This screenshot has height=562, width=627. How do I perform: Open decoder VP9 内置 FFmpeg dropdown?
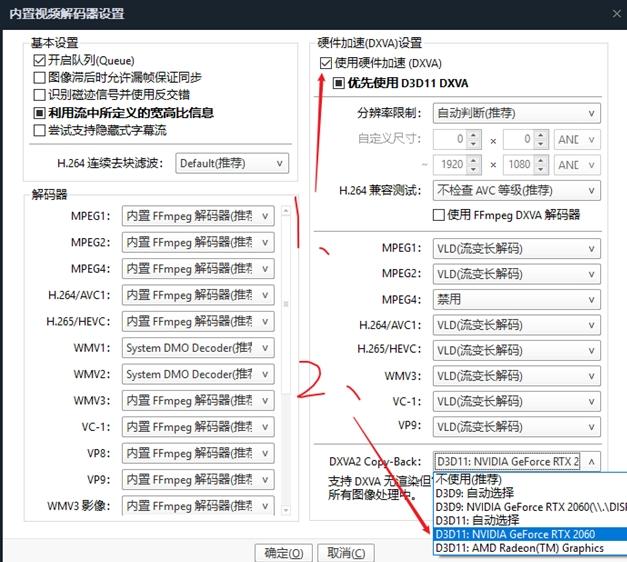click(198, 480)
